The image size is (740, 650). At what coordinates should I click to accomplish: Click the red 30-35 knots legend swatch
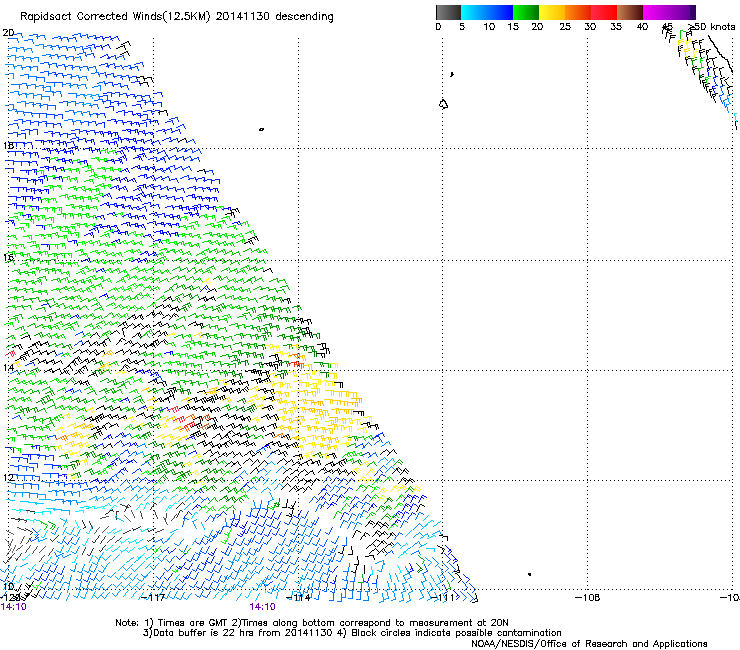click(604, 12)
